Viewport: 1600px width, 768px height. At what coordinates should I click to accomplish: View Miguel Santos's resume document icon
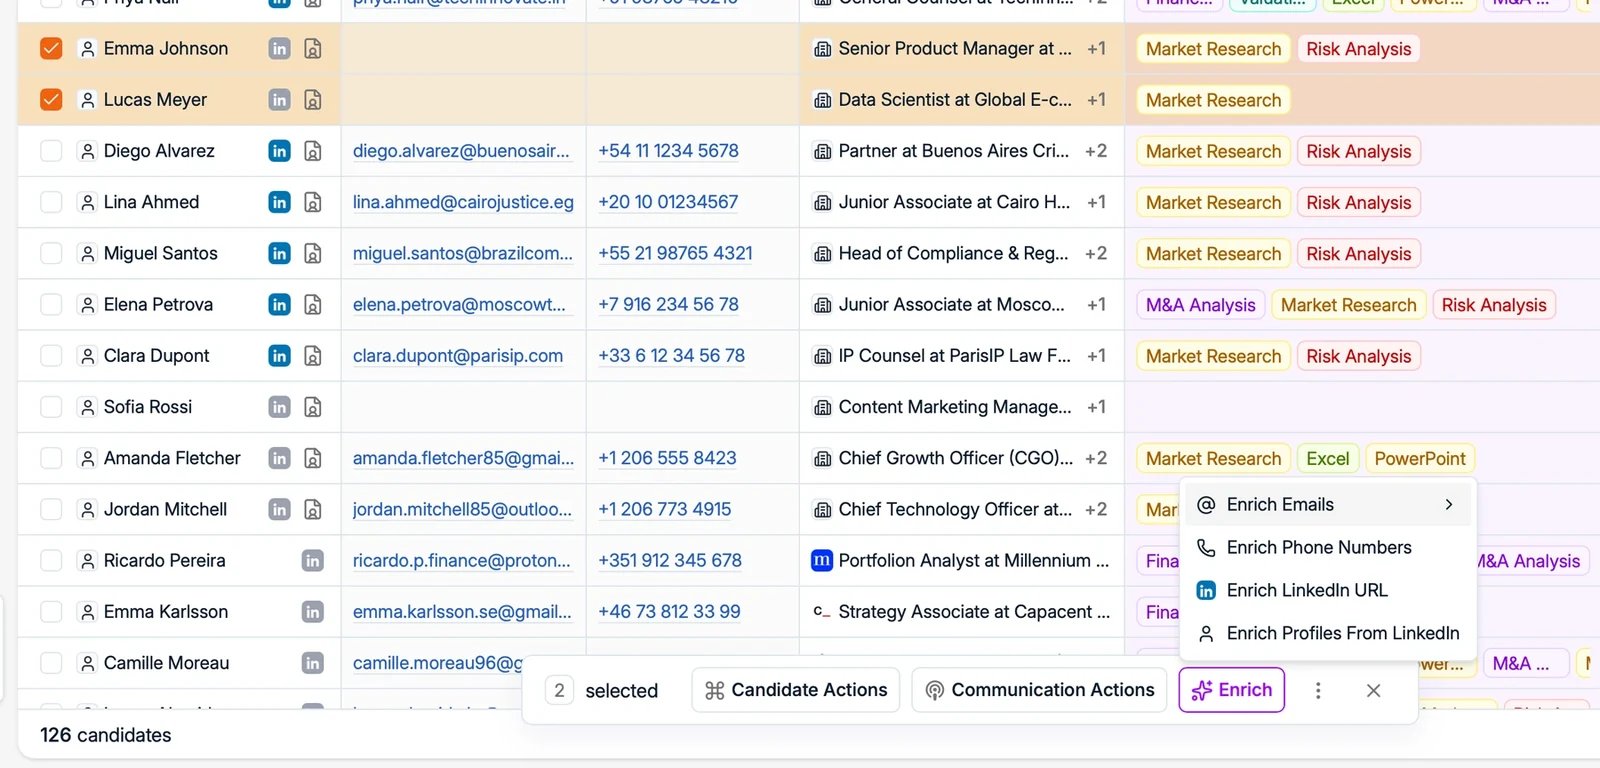[313, 254]
